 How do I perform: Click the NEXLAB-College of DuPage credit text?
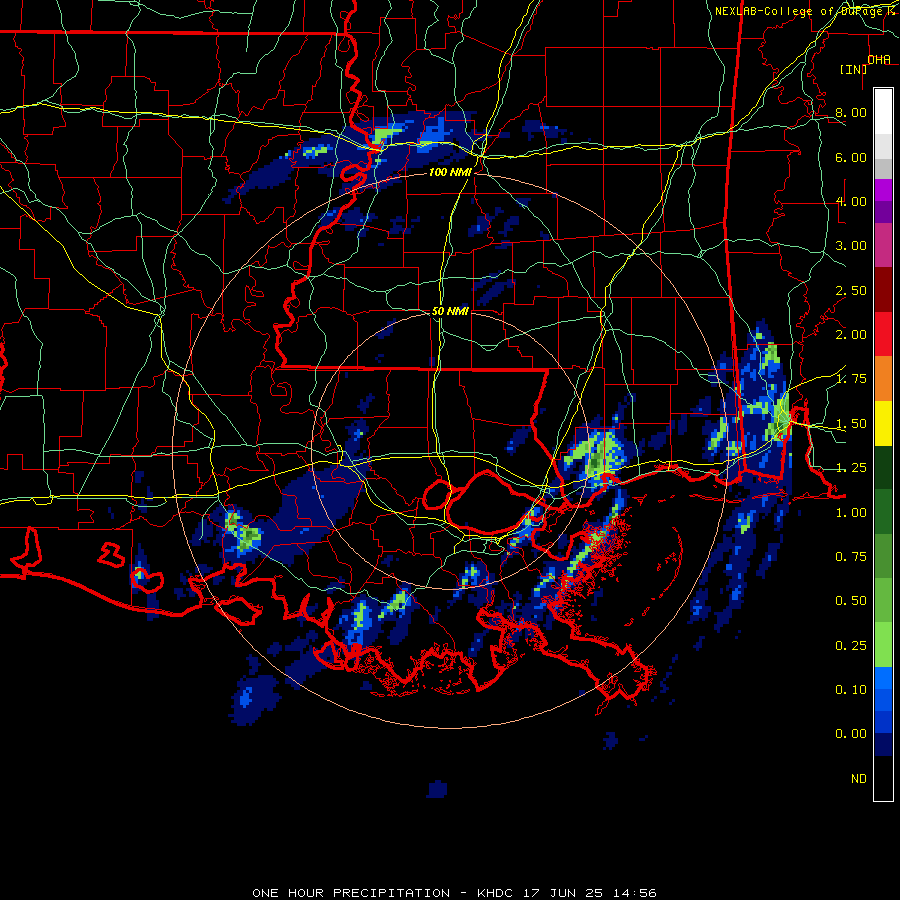(x=804, y=11)
